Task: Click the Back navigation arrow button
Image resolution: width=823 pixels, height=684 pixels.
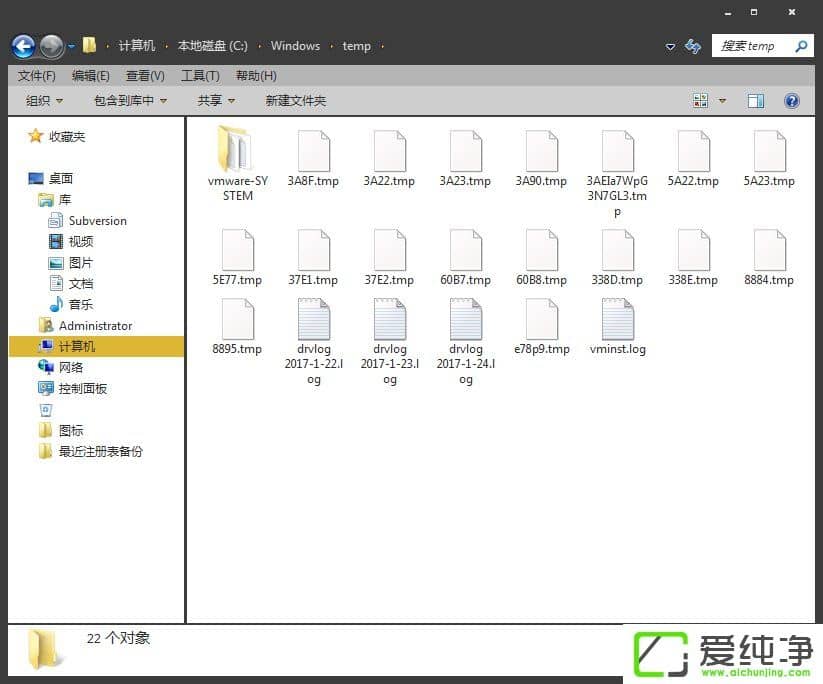Action: 23,46
